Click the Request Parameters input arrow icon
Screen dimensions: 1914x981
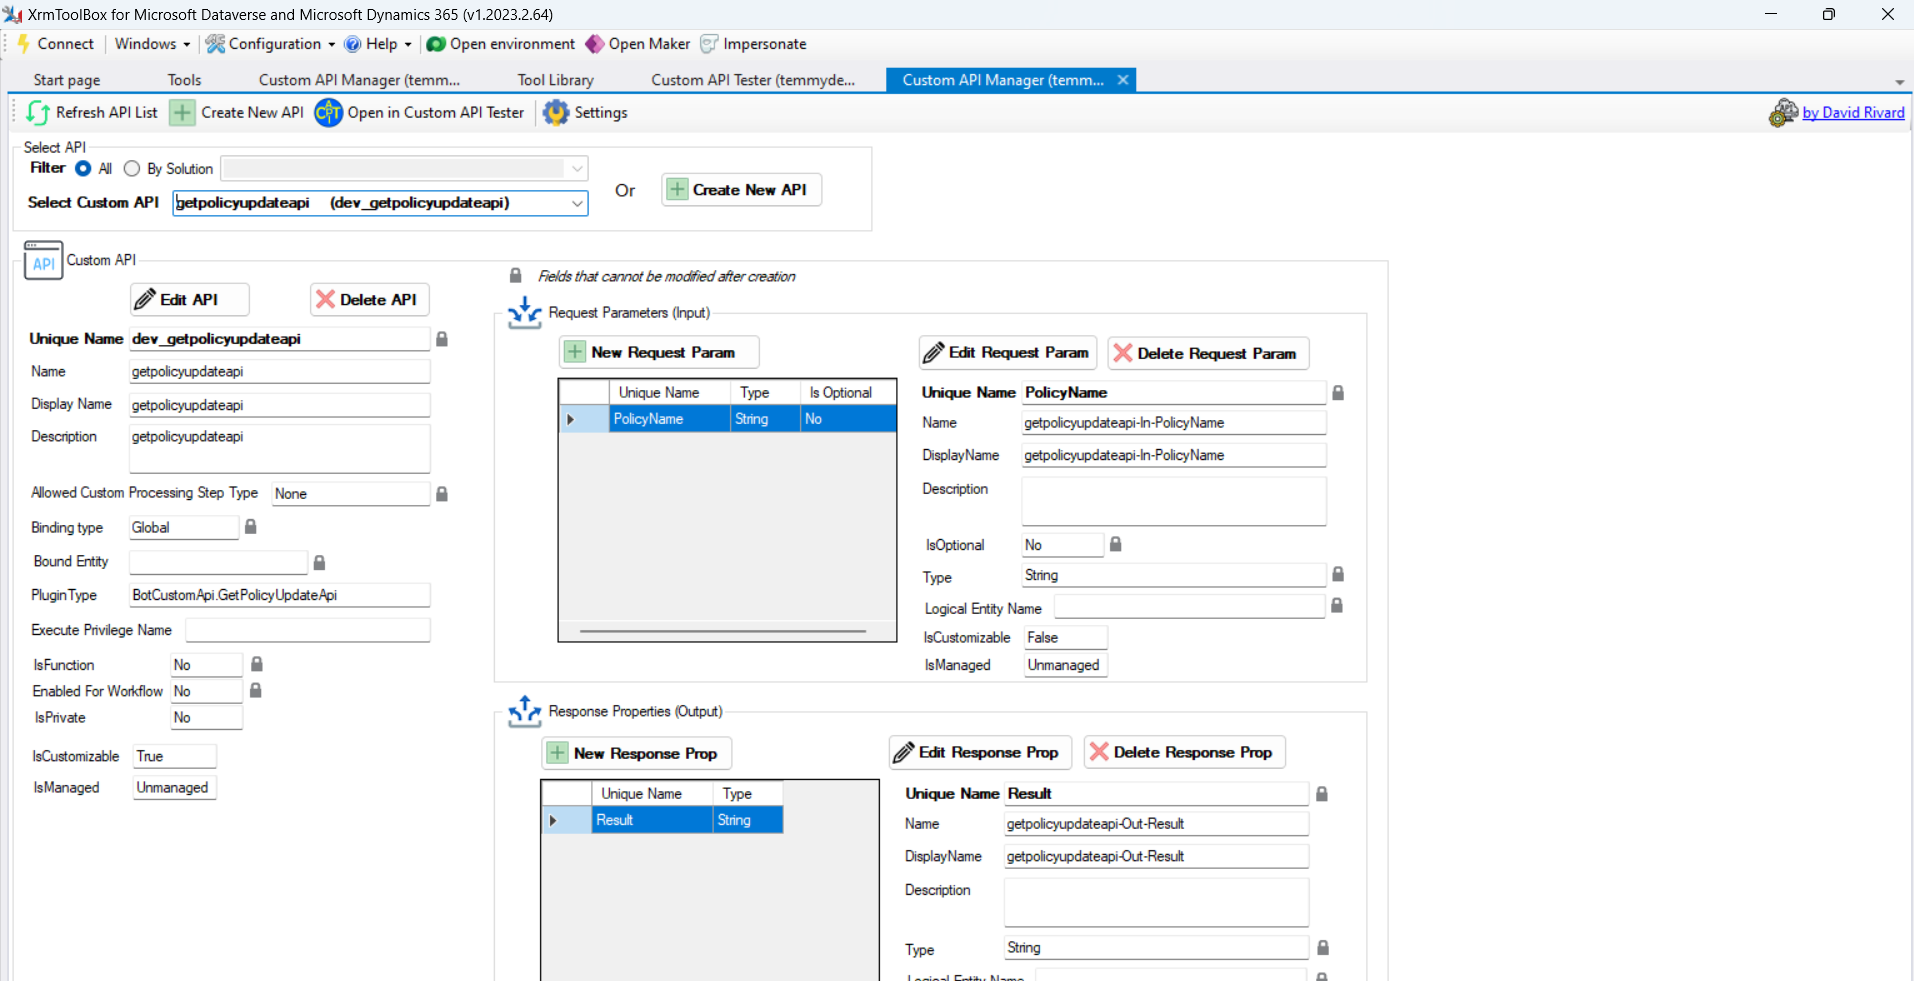(x=525, y=313)
